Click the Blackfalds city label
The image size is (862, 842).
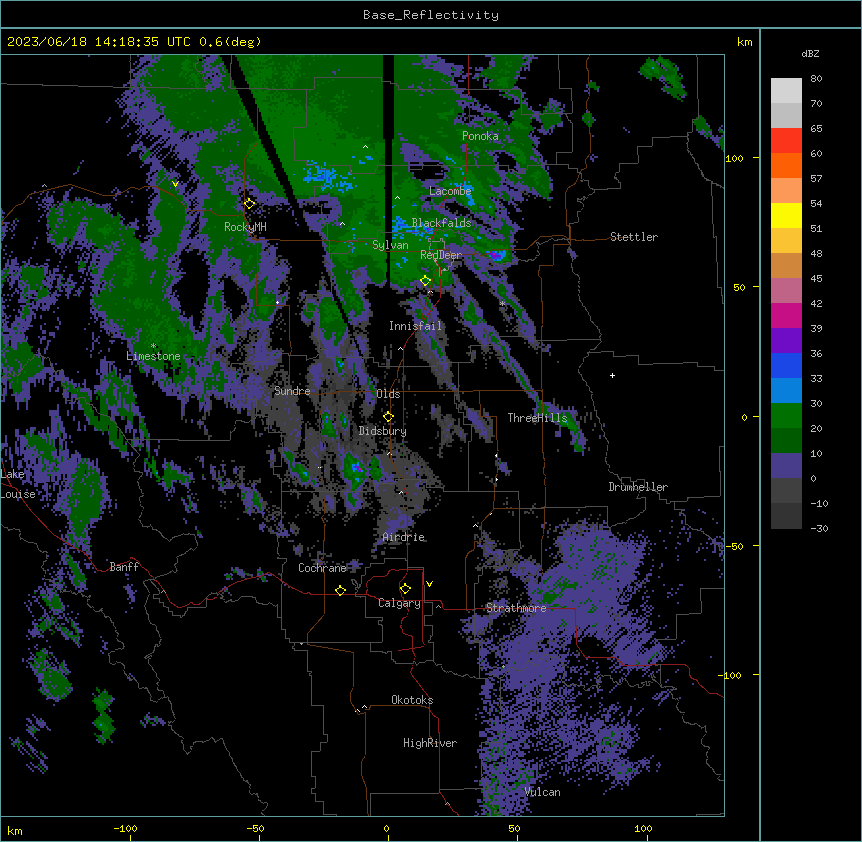[x=441, y=223]
